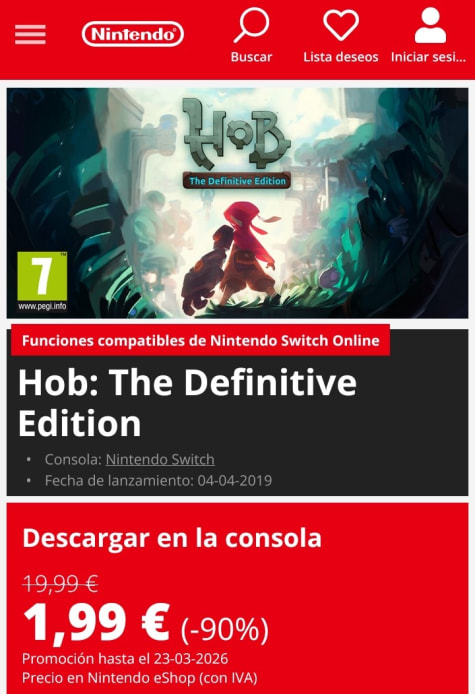Click the PEGI 7 rating badge

click(x=42, y=281)
